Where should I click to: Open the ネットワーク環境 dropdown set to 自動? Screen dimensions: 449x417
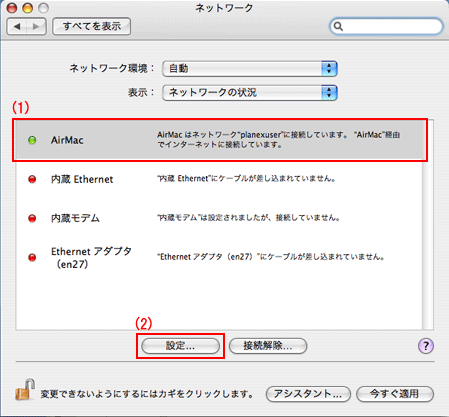click(x=250, y=69)
